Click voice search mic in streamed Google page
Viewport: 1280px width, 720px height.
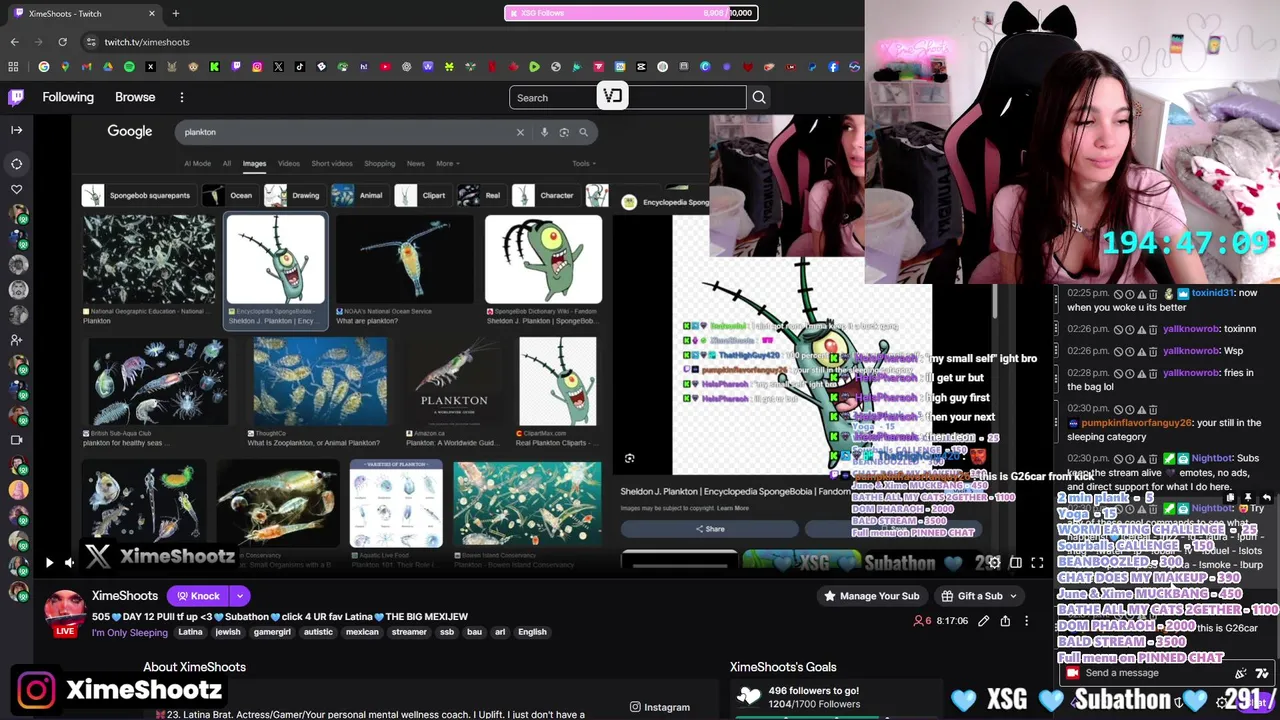[x=544, y=132]
